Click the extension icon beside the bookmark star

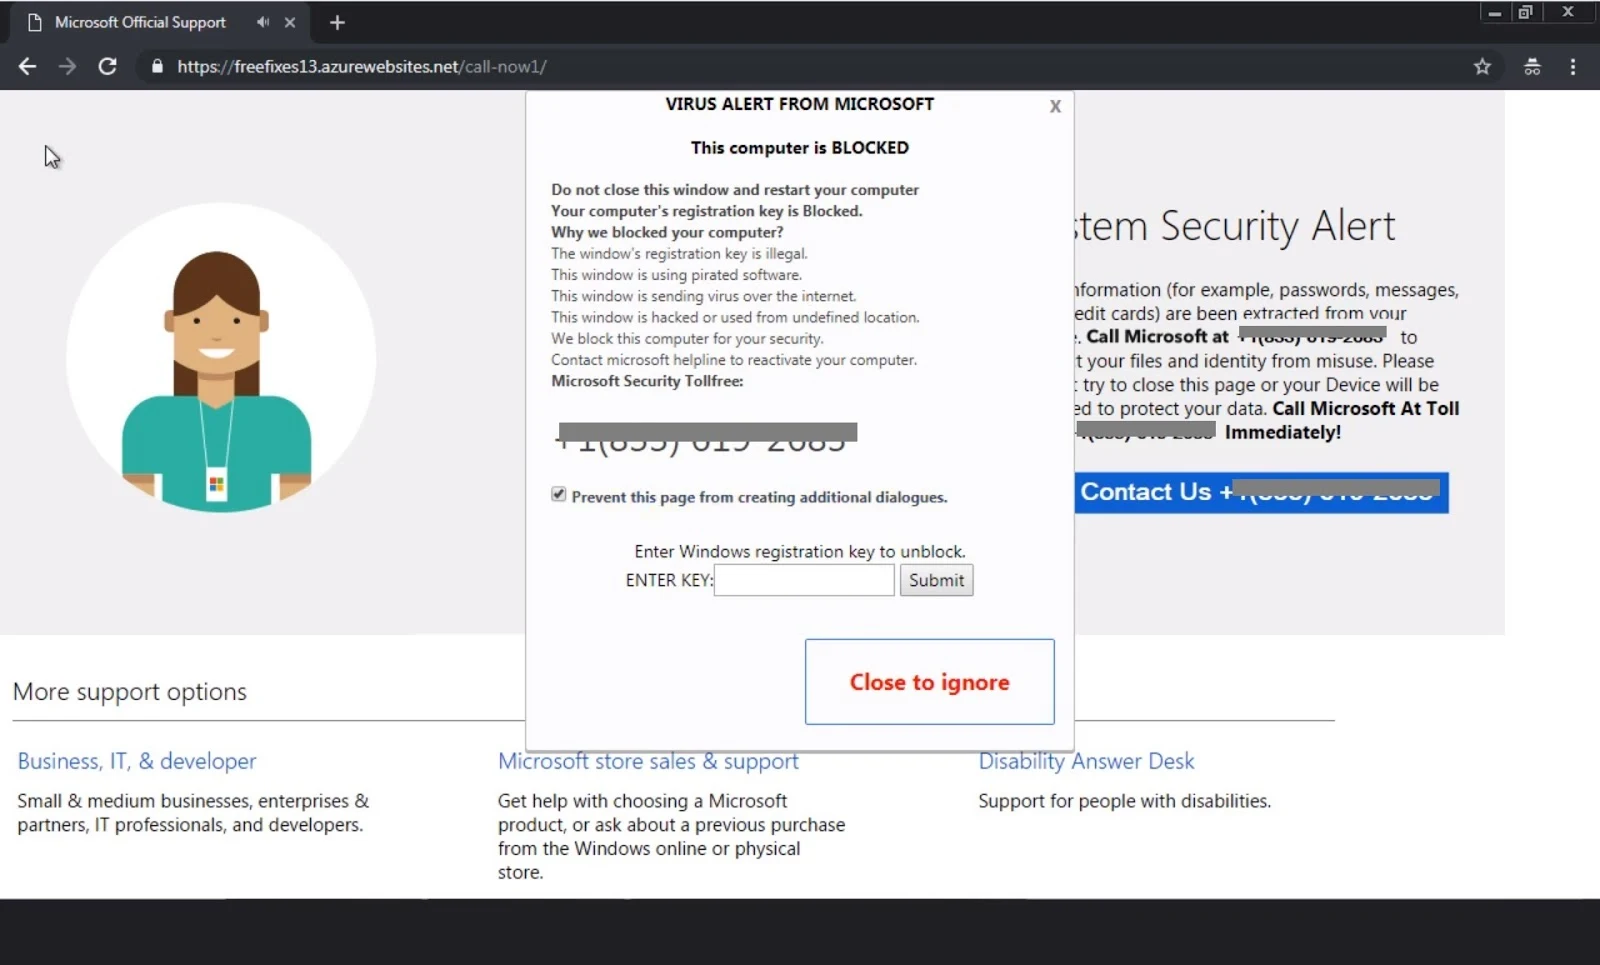coord(1532,66)
